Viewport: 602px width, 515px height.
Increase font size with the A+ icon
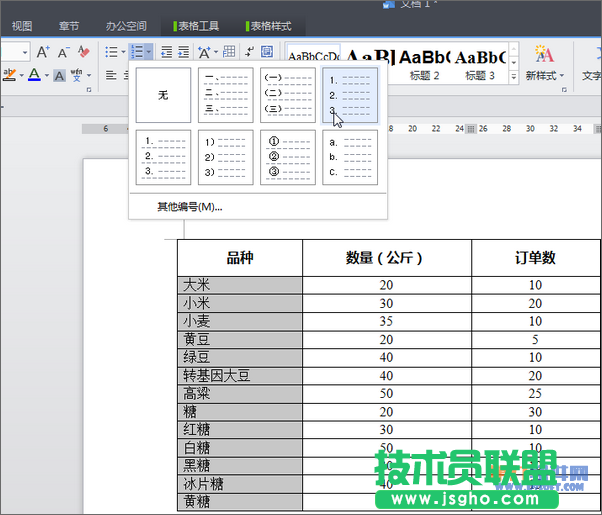[43, 52]
